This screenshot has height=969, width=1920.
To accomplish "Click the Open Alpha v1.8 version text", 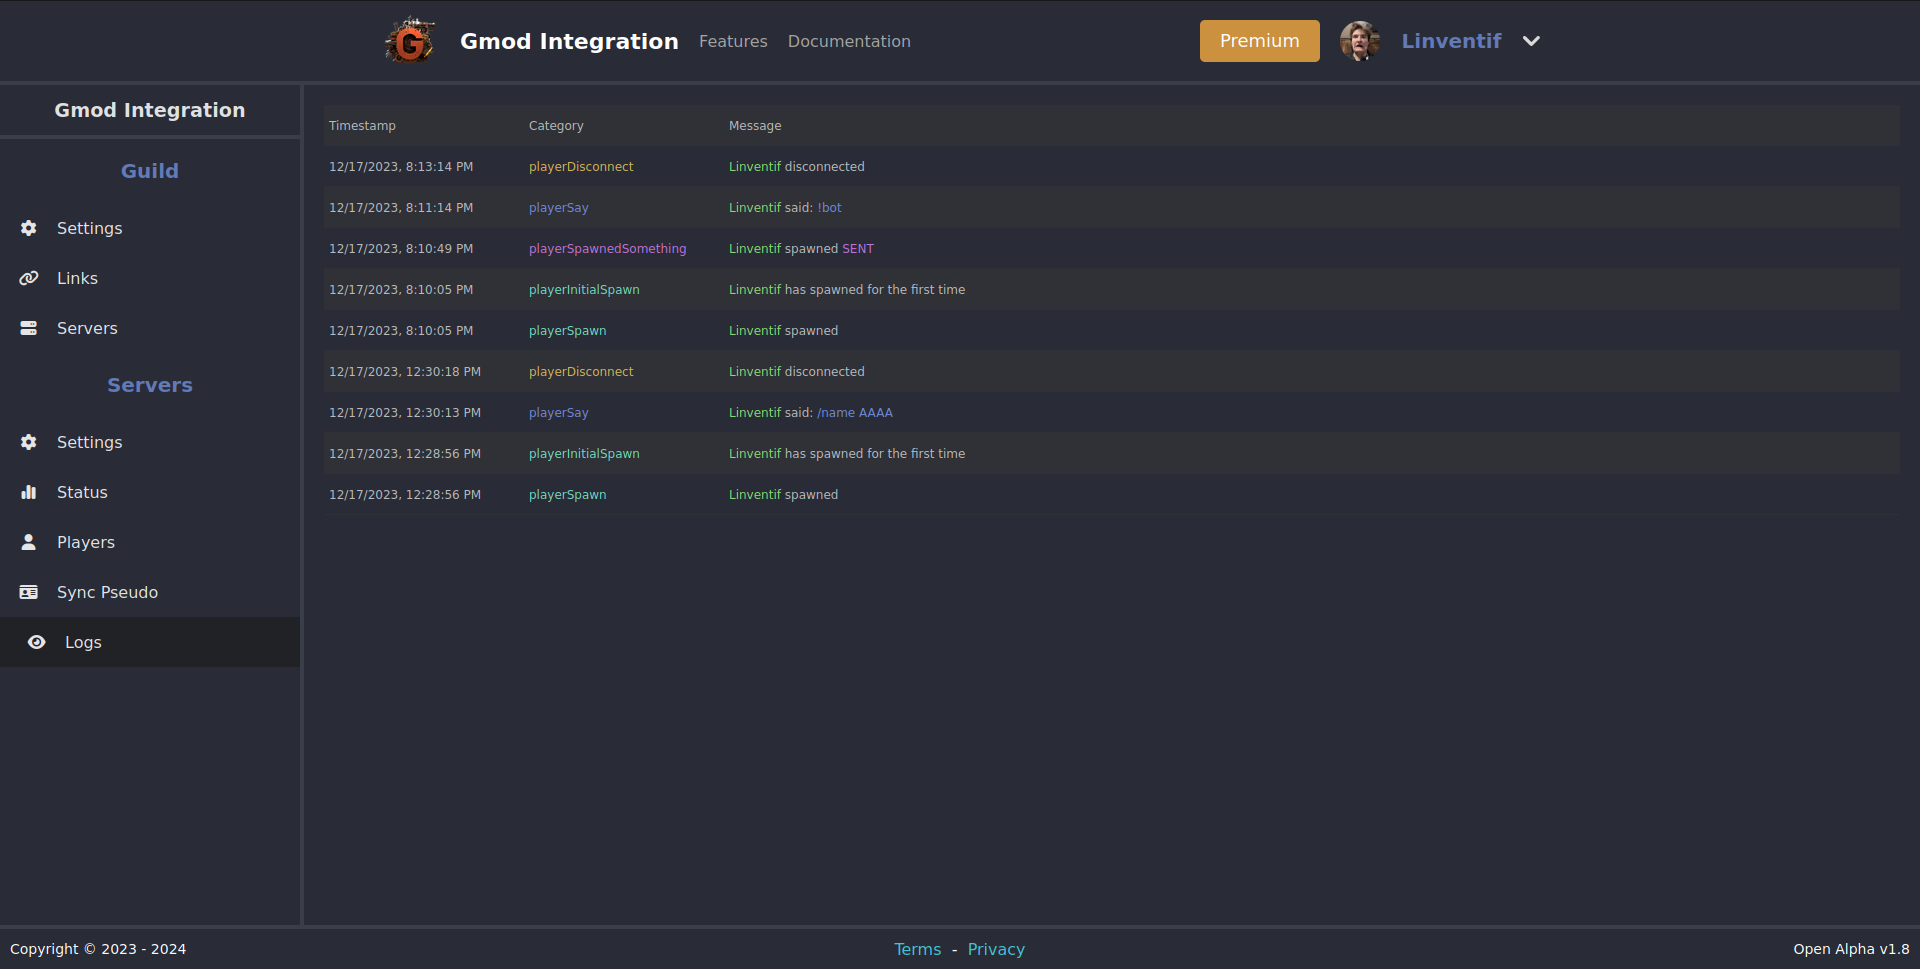I will [x=1851, y=949].
